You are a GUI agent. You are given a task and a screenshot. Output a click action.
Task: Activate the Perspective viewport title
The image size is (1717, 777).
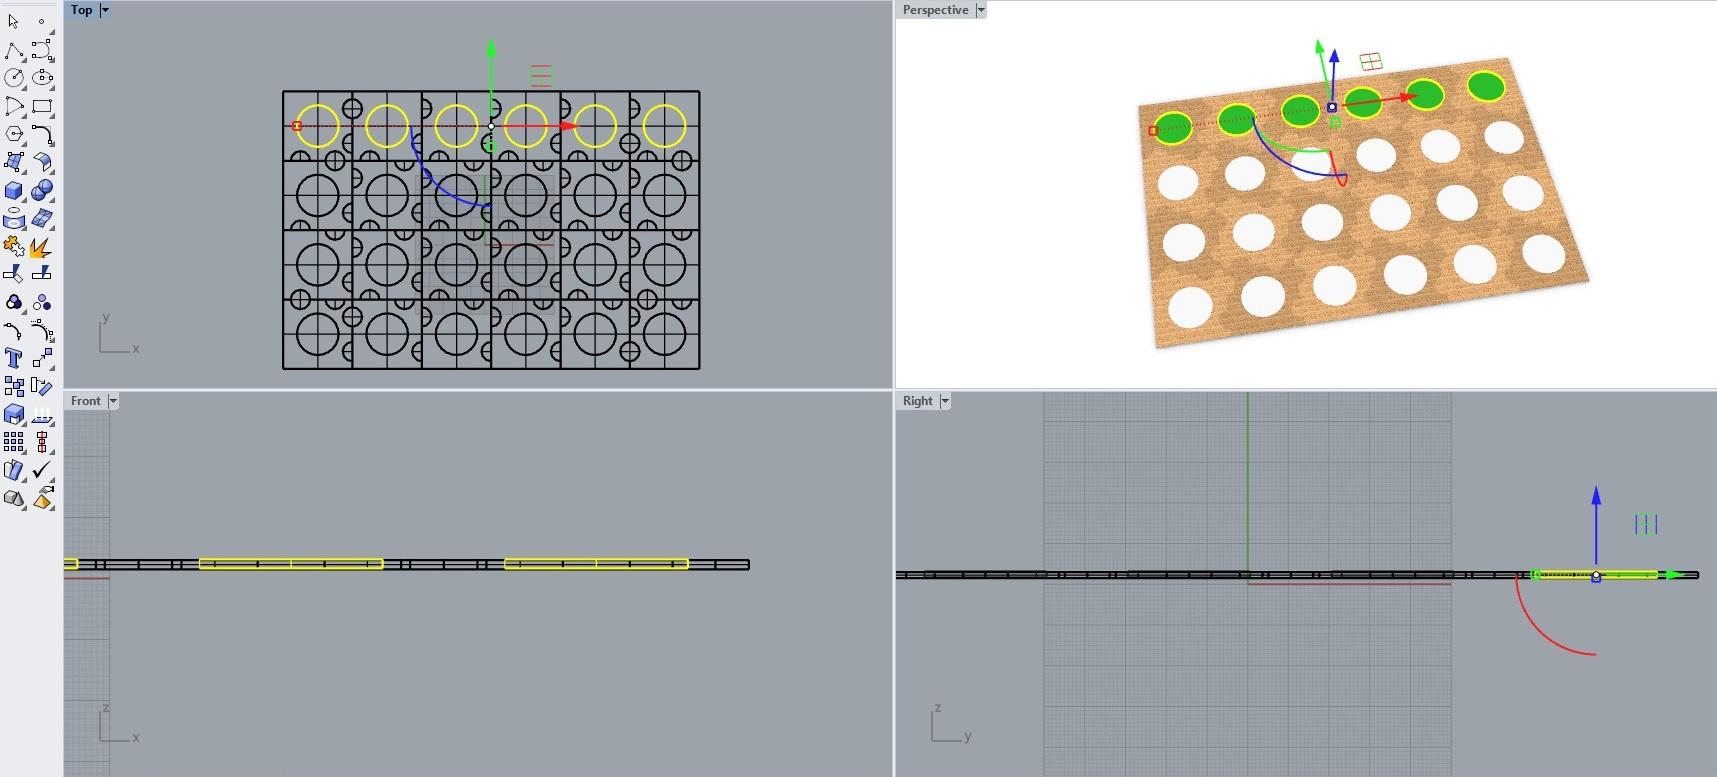click(936, 10)
